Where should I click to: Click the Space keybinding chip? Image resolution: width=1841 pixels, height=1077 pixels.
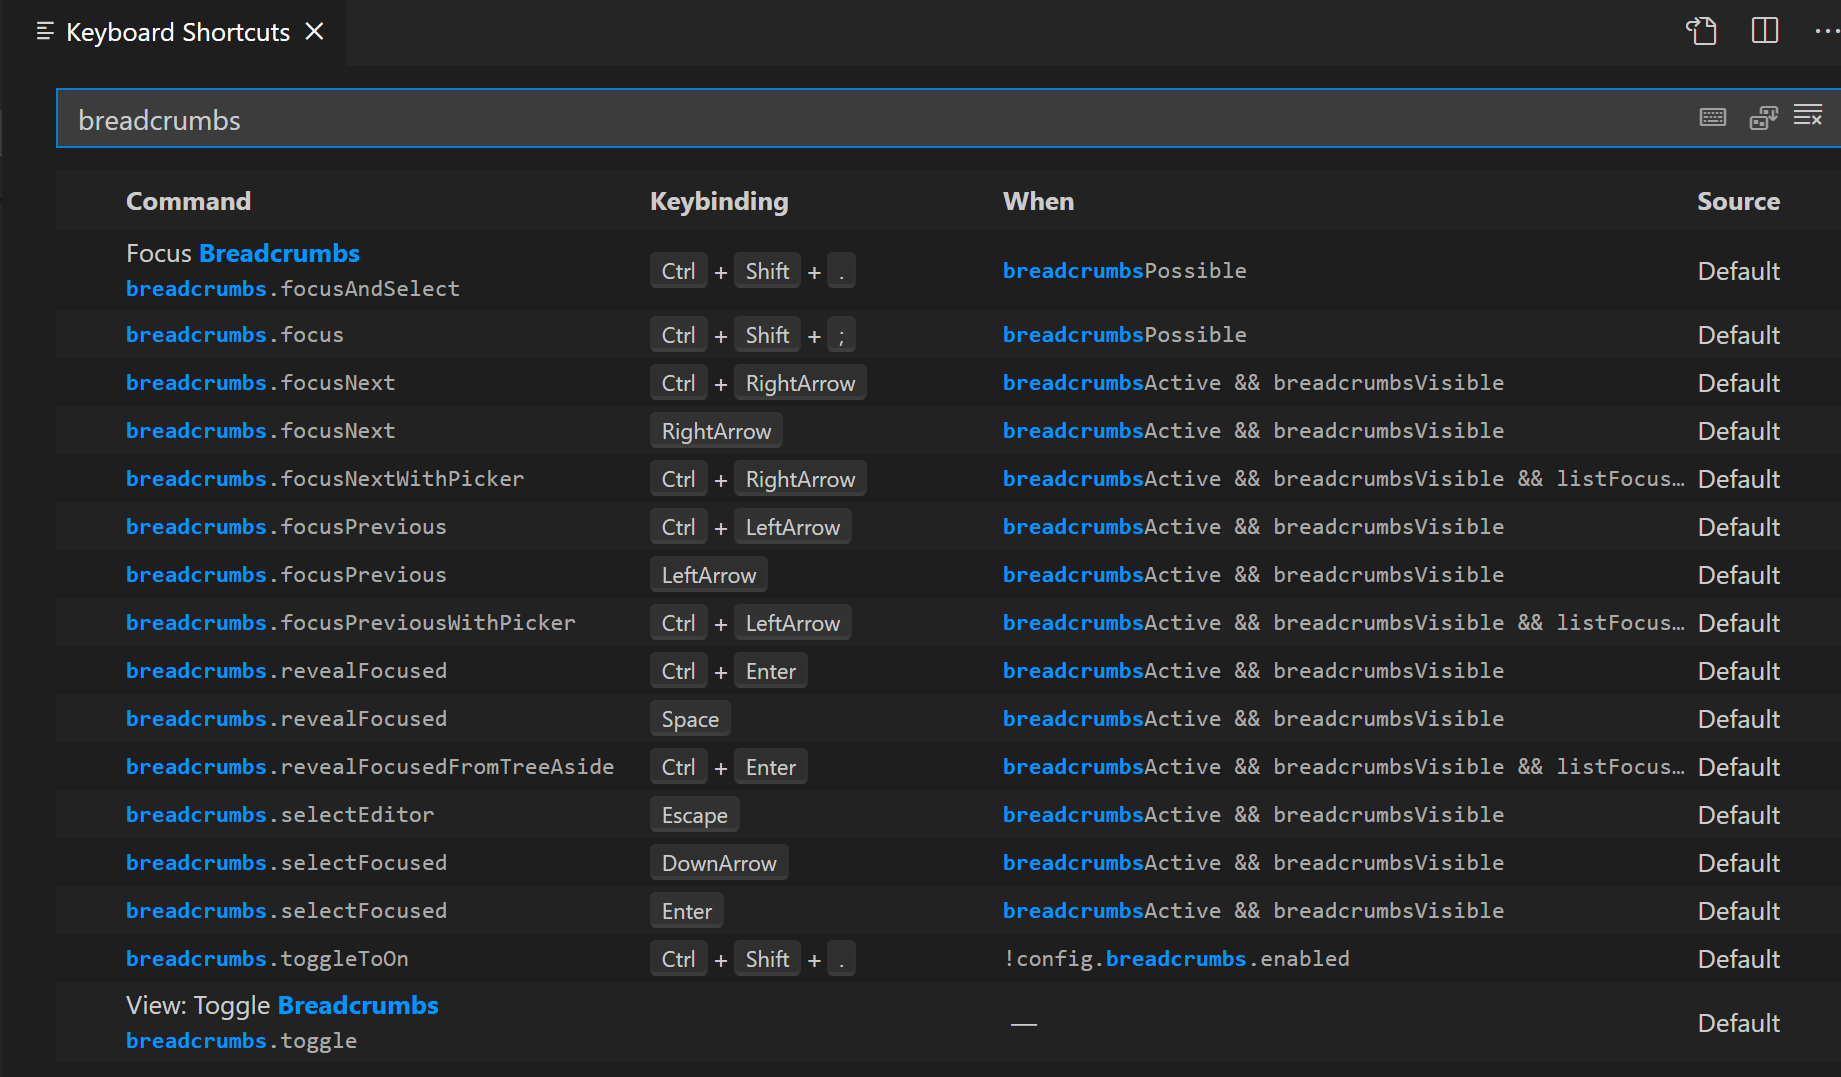[689, 718]
